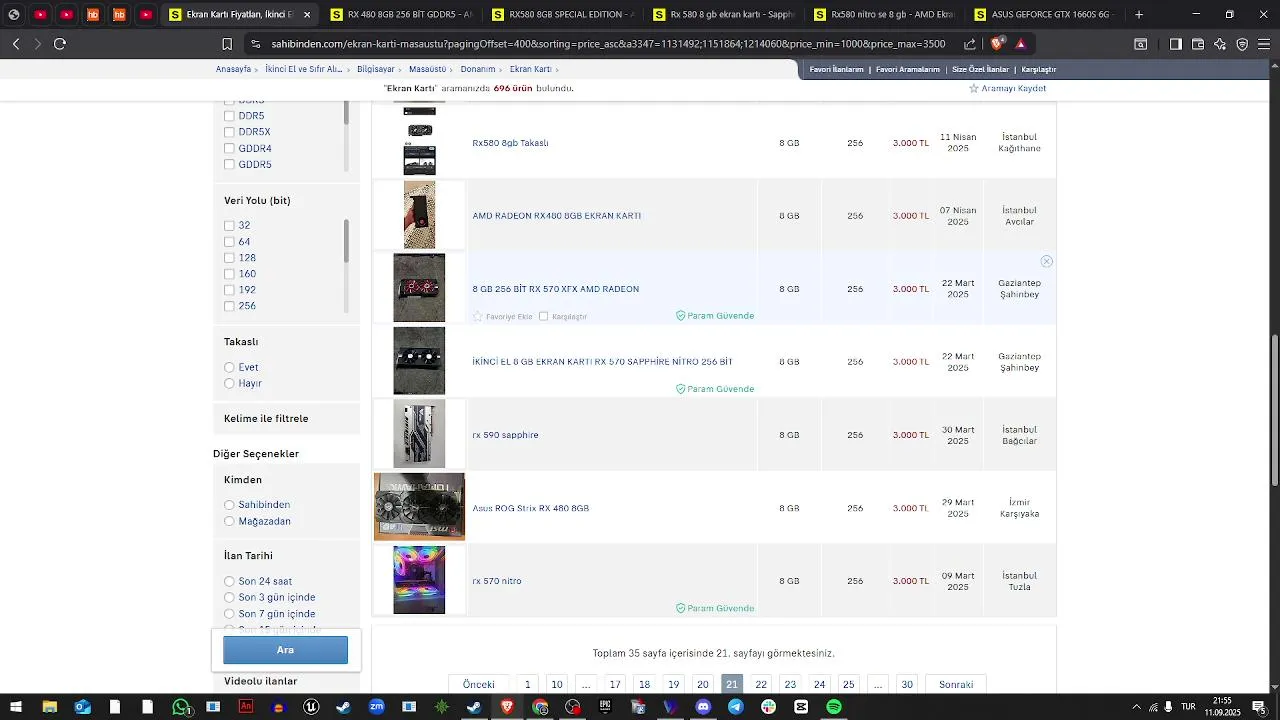Click the star icon beside Aramayı Kaydet
Viewport: 1280px width, 720px height.
tap(974, 88)
